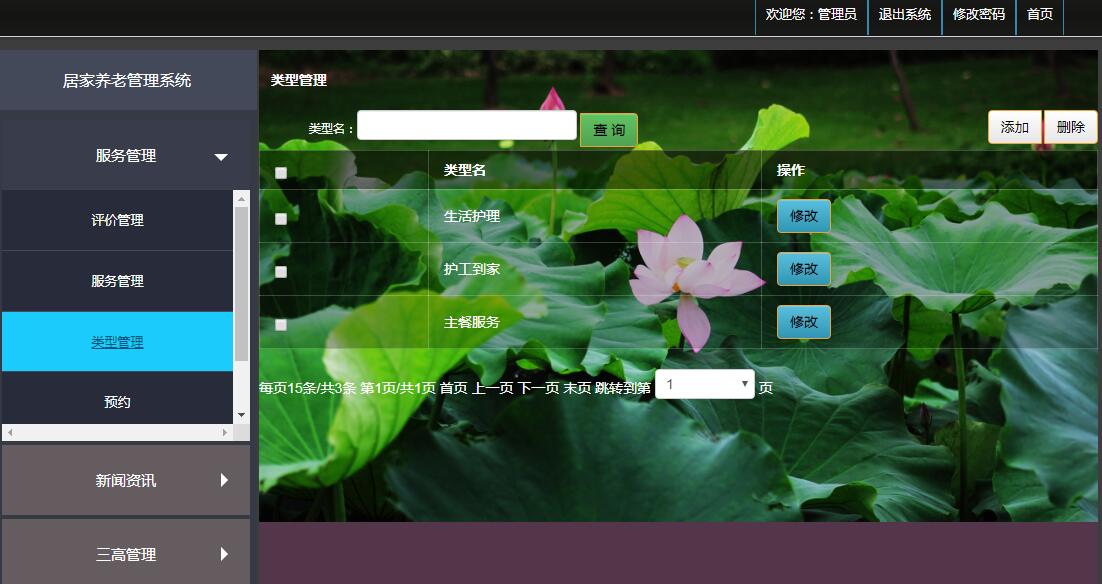
Task: Collapse the 服务管理 sidebar section
Action: pyautogui.click(x=127, y=155)
